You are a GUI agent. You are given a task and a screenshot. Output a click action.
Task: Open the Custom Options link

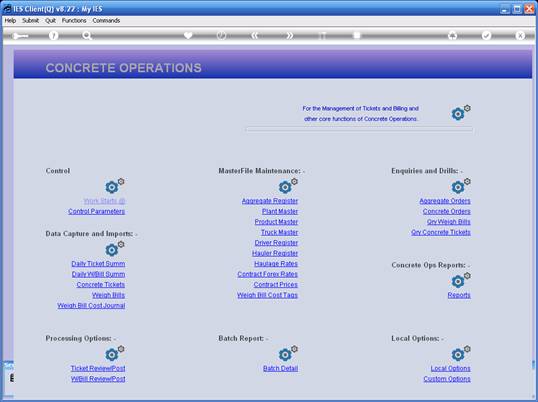pos(447,379)
